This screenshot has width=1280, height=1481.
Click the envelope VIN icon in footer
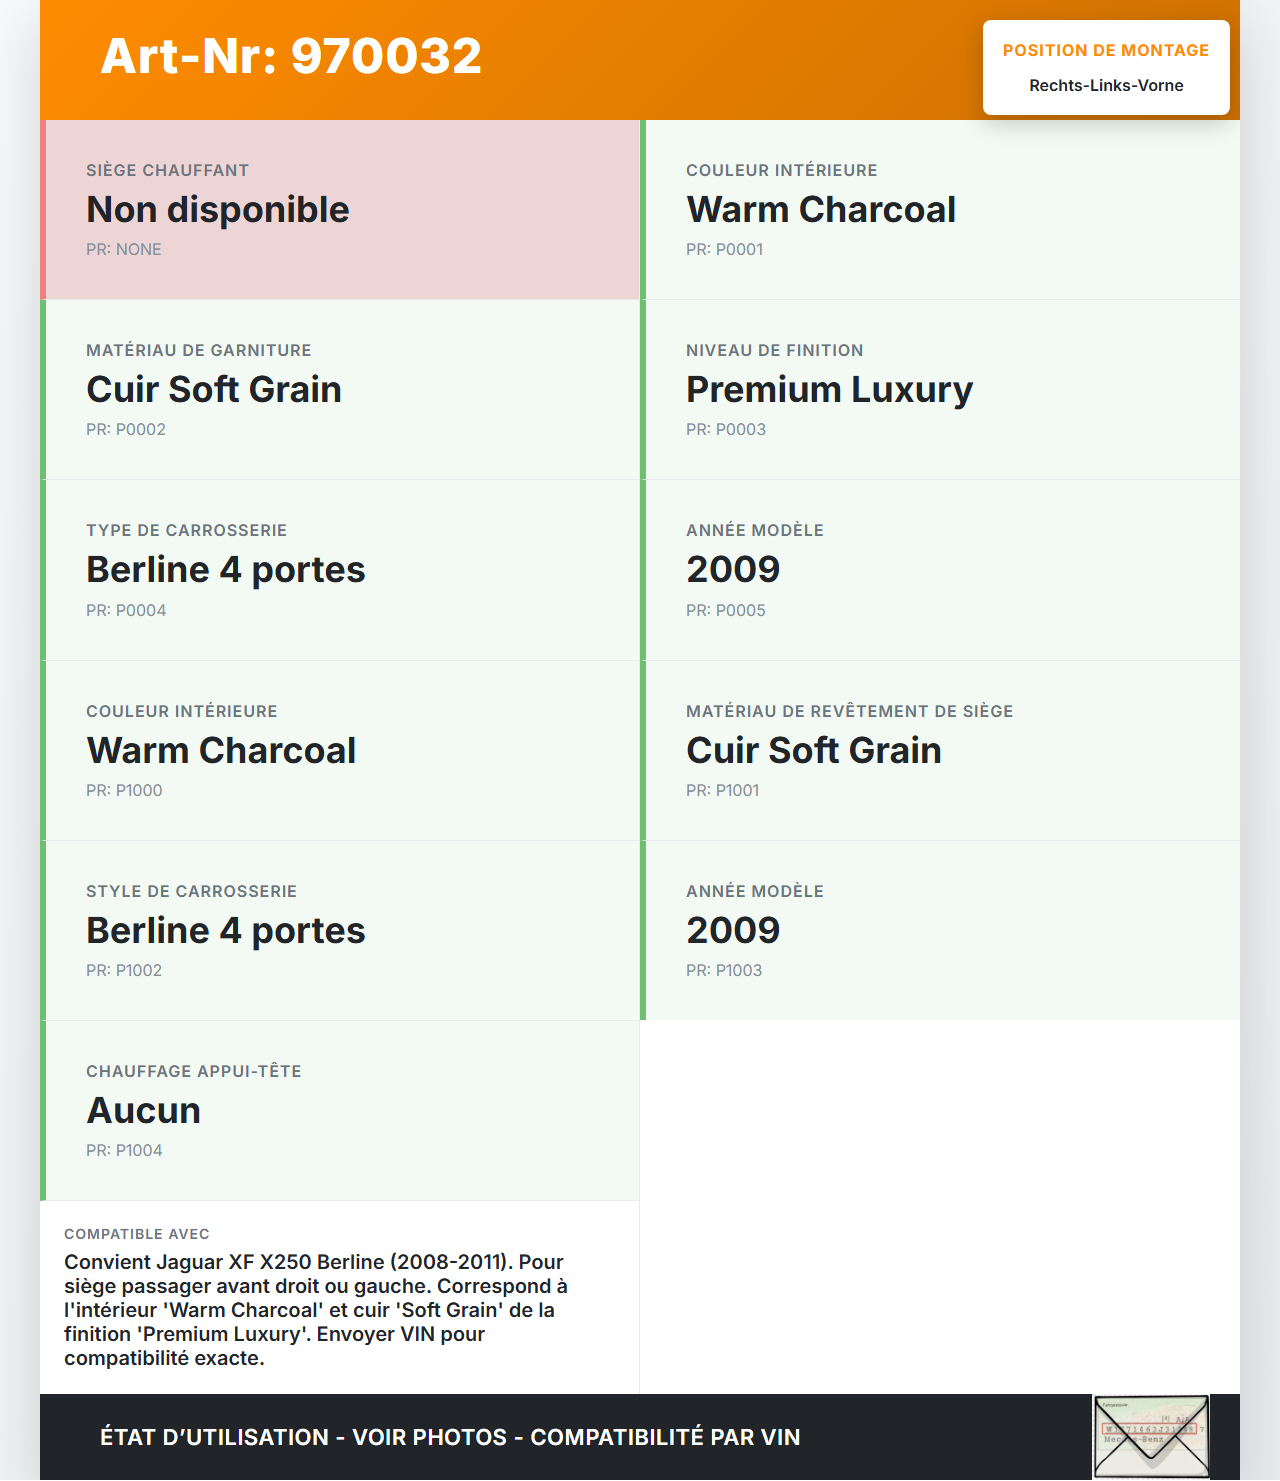(x=1151, y=1436)
